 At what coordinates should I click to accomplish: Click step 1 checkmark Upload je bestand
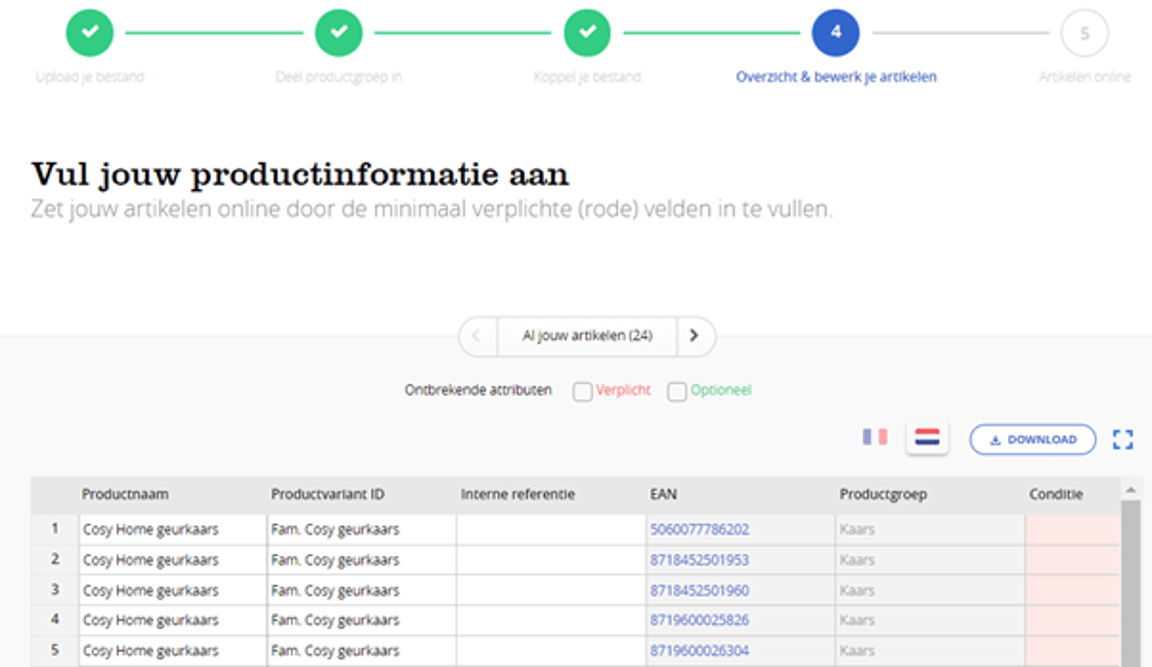[90, 33]
